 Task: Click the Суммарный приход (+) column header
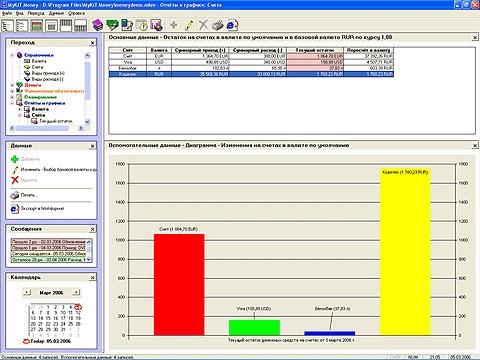[x=200, y=50]
